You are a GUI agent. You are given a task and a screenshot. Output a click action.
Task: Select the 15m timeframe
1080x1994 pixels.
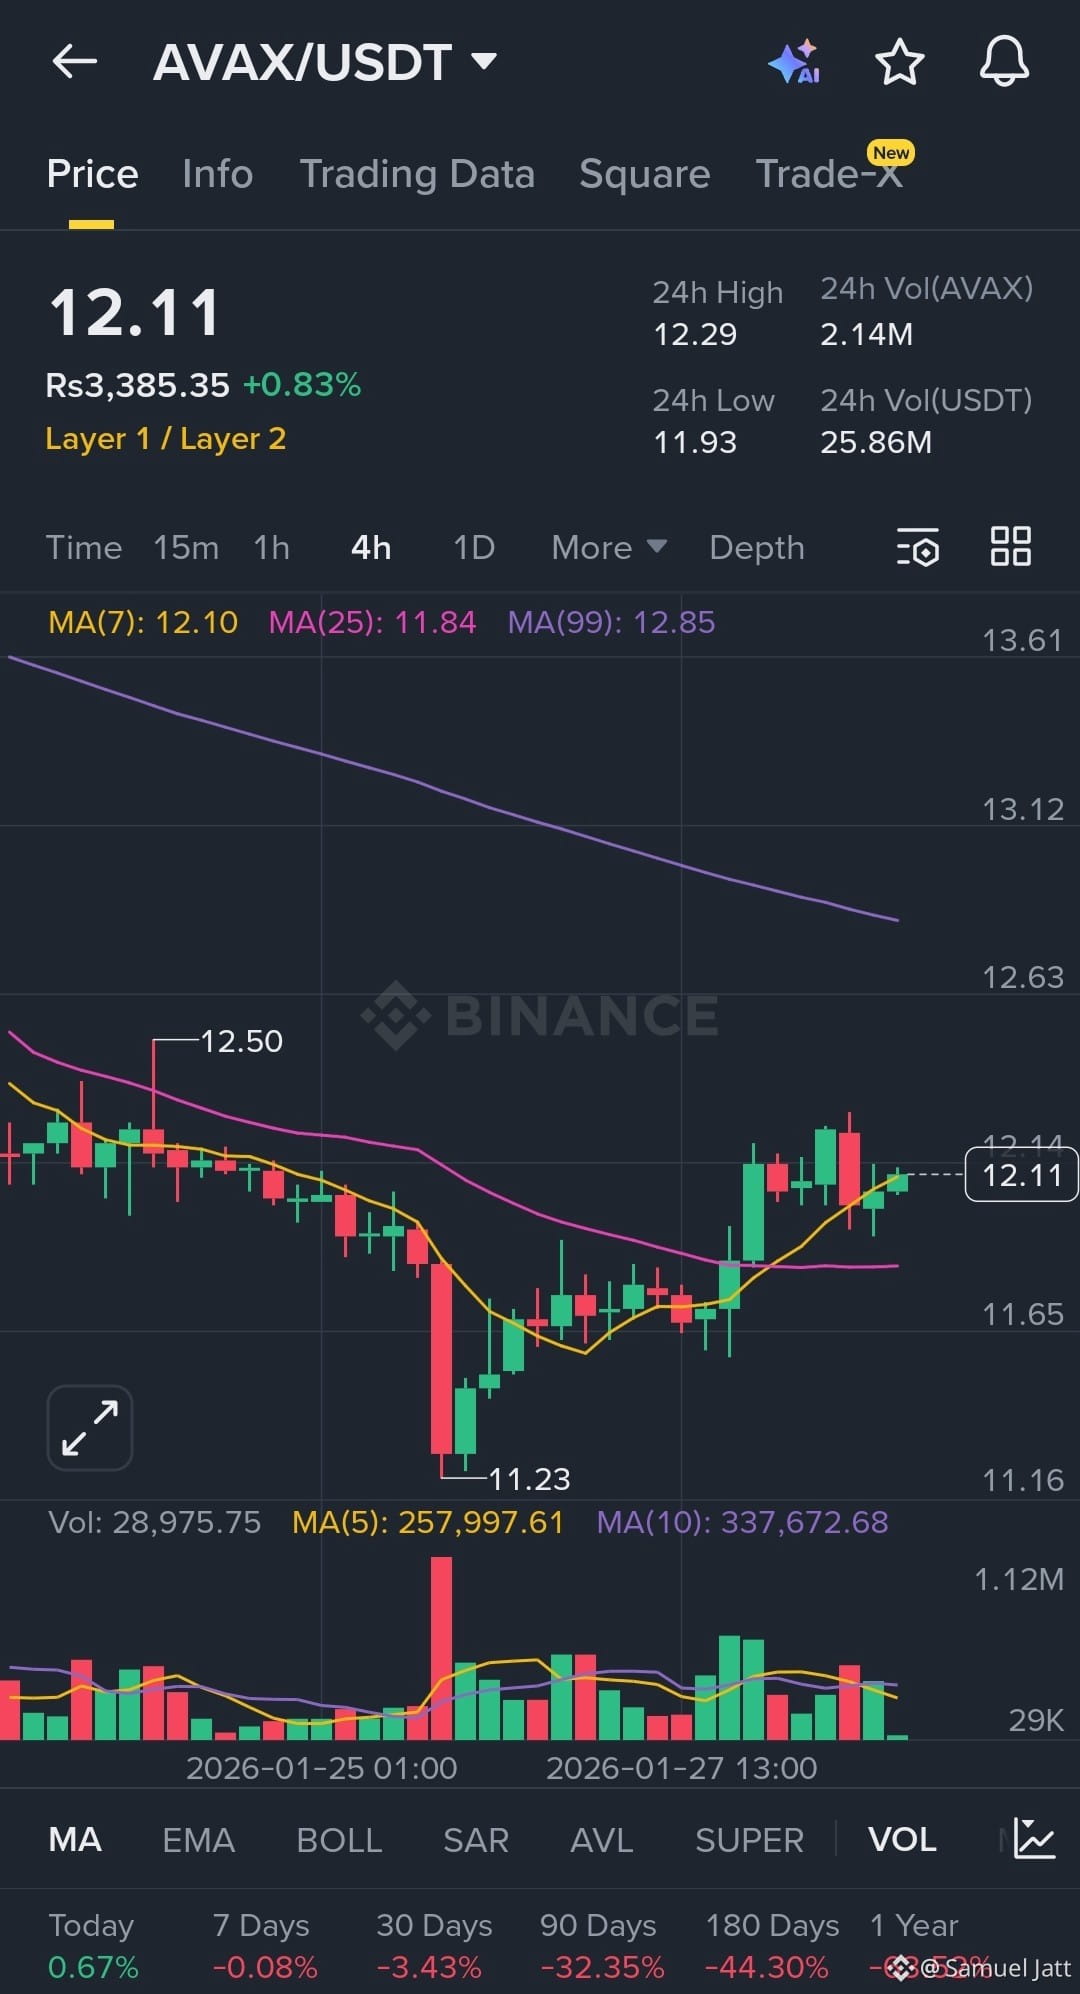[186, 547]
